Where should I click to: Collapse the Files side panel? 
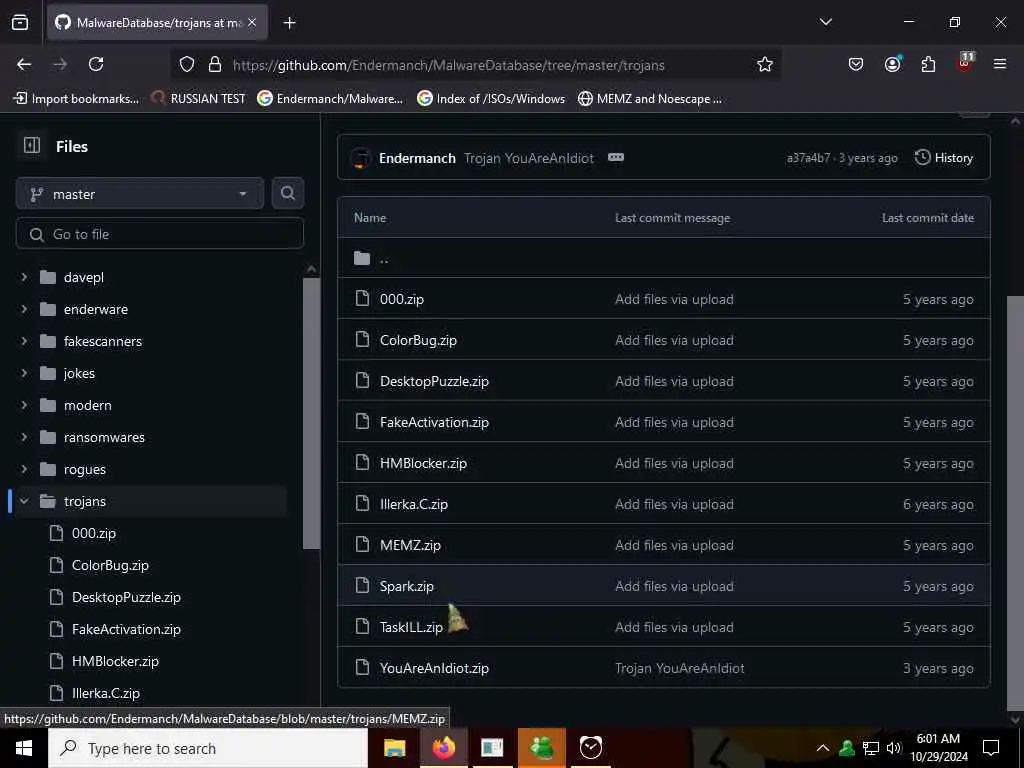(x=31, y=145)
